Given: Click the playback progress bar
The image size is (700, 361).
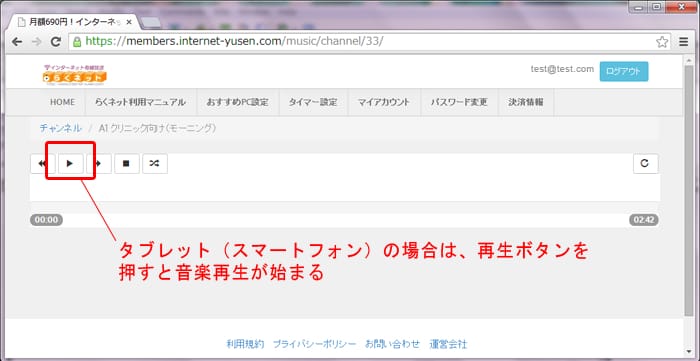Looking at the screenshot, I should (x=344, y=220).
